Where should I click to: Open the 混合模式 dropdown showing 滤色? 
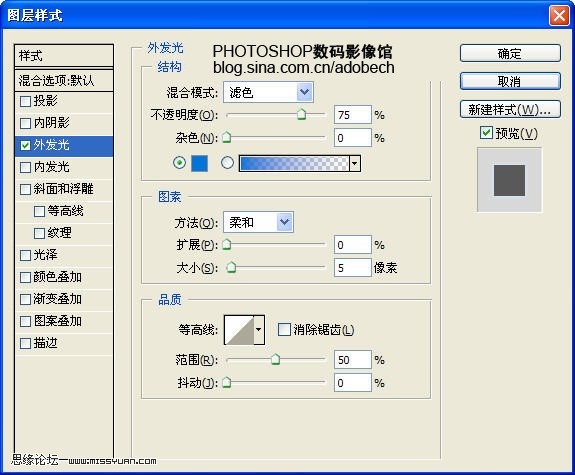click(268, 92)
